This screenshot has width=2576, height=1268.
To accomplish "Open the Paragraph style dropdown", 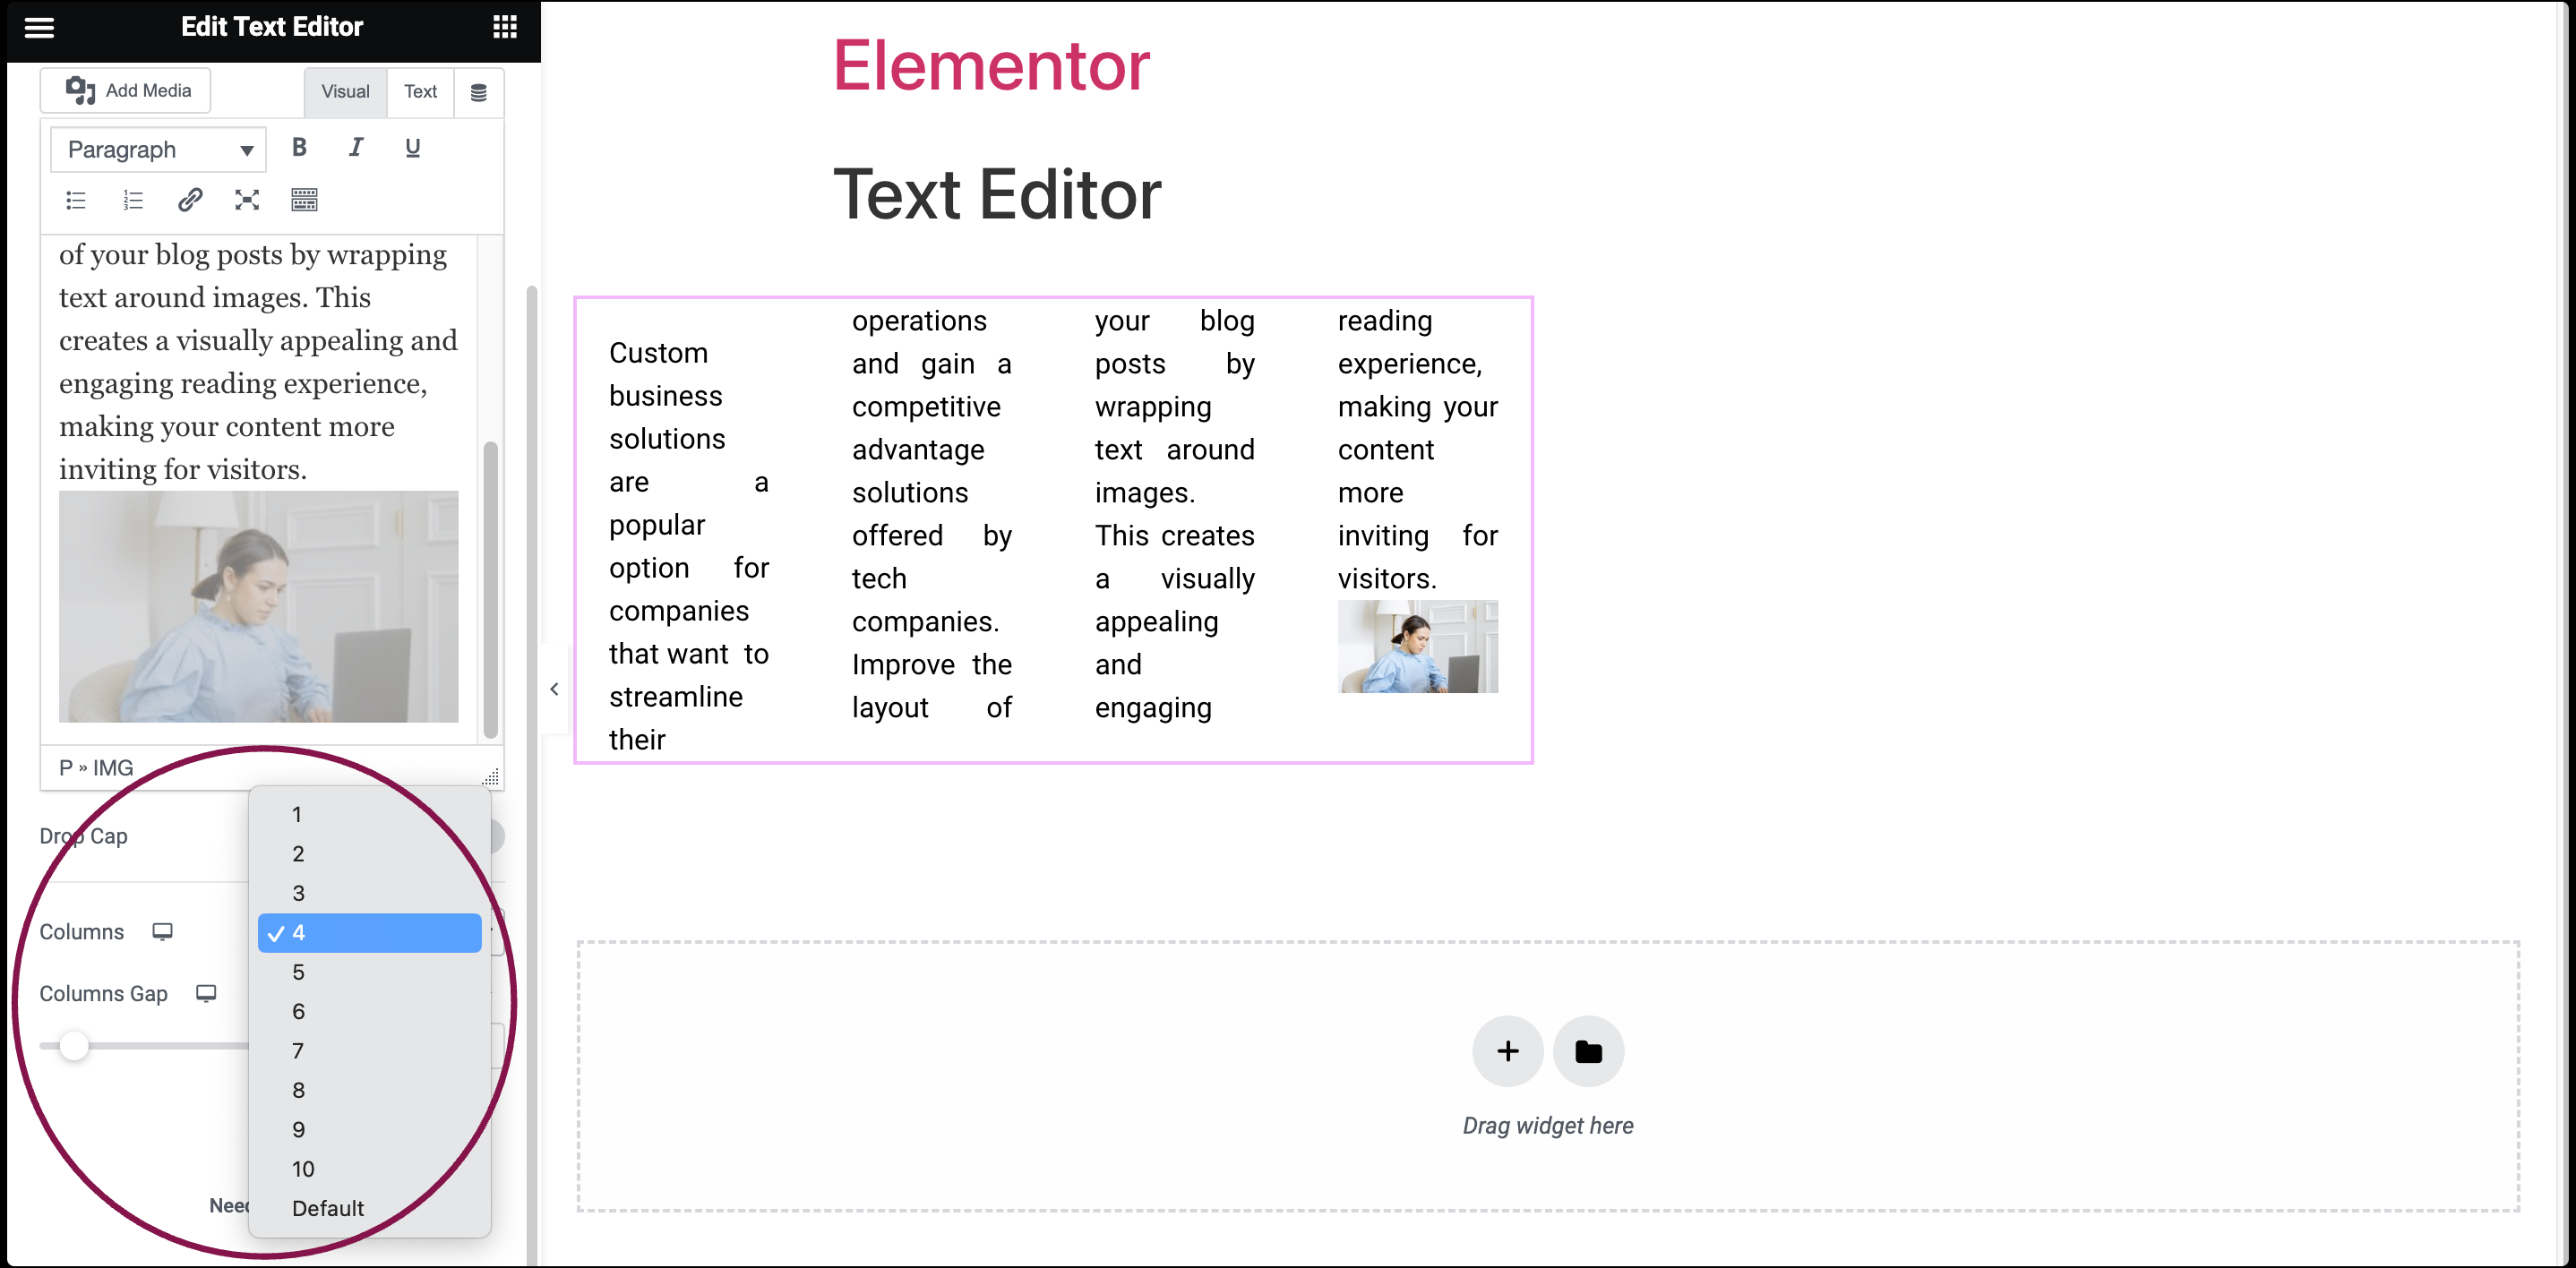I will point(154,151).
